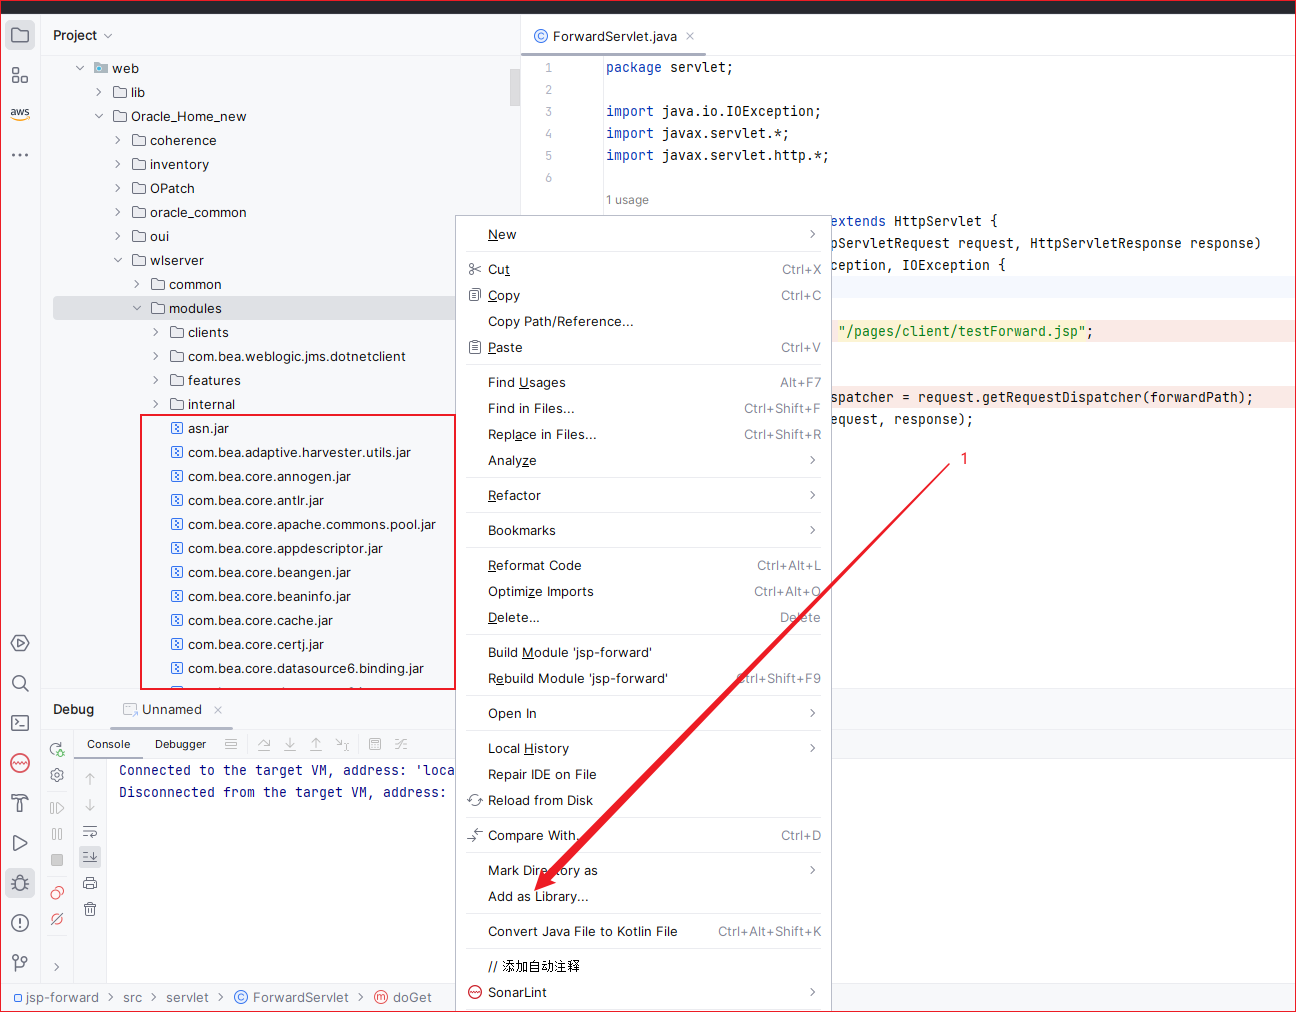Switch to the Console tab
The width and height of the screenshot is (1296, 1012).
click(x=108, y=744)
